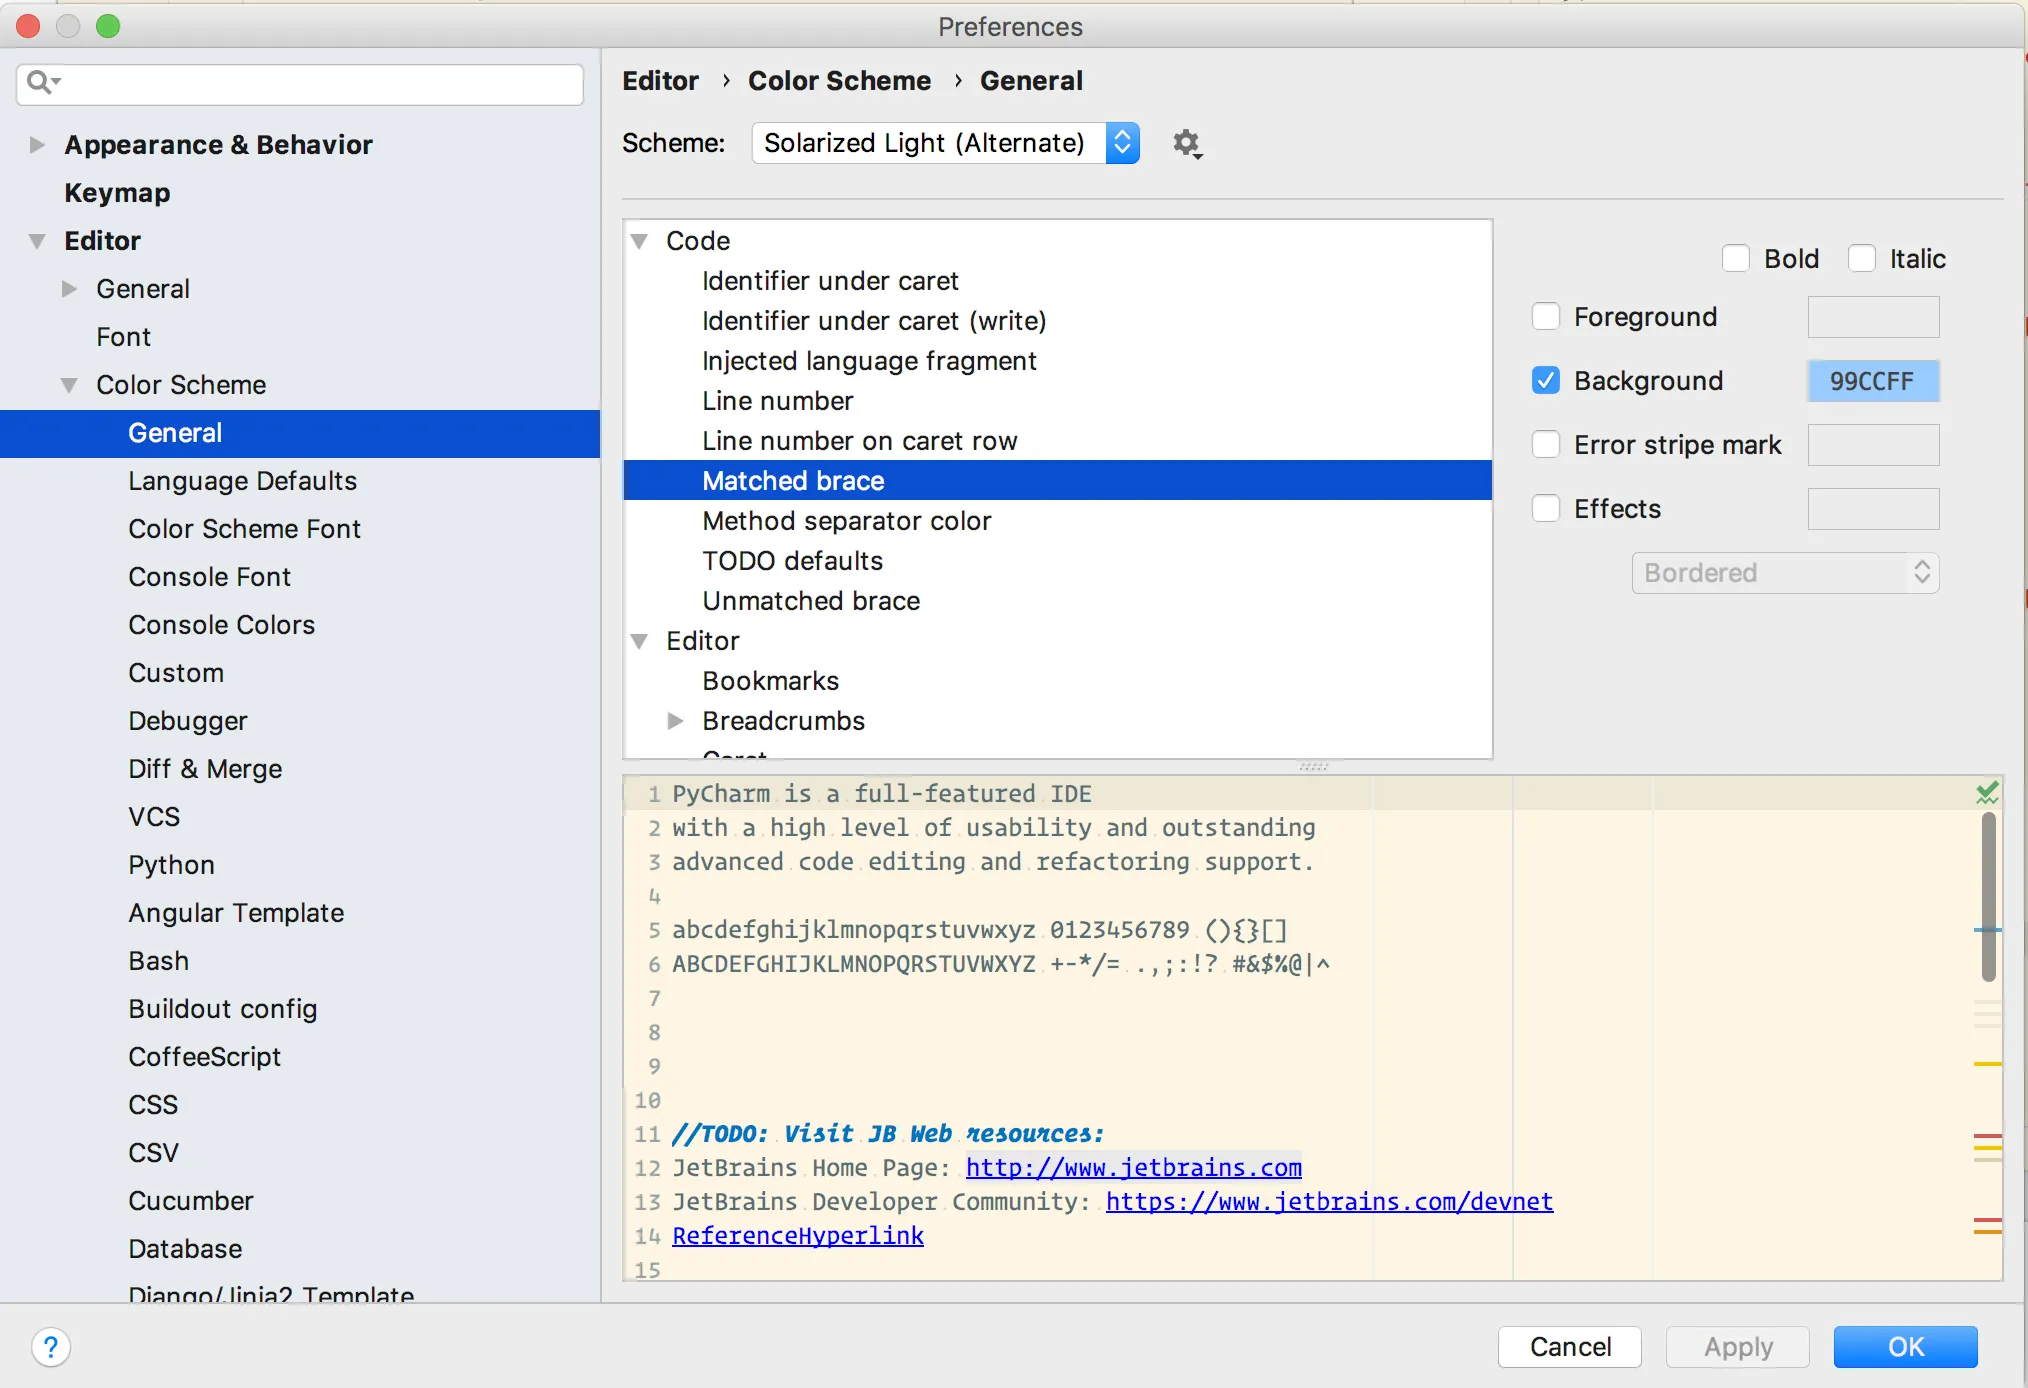Click the OK button

click(1905, 1347)
